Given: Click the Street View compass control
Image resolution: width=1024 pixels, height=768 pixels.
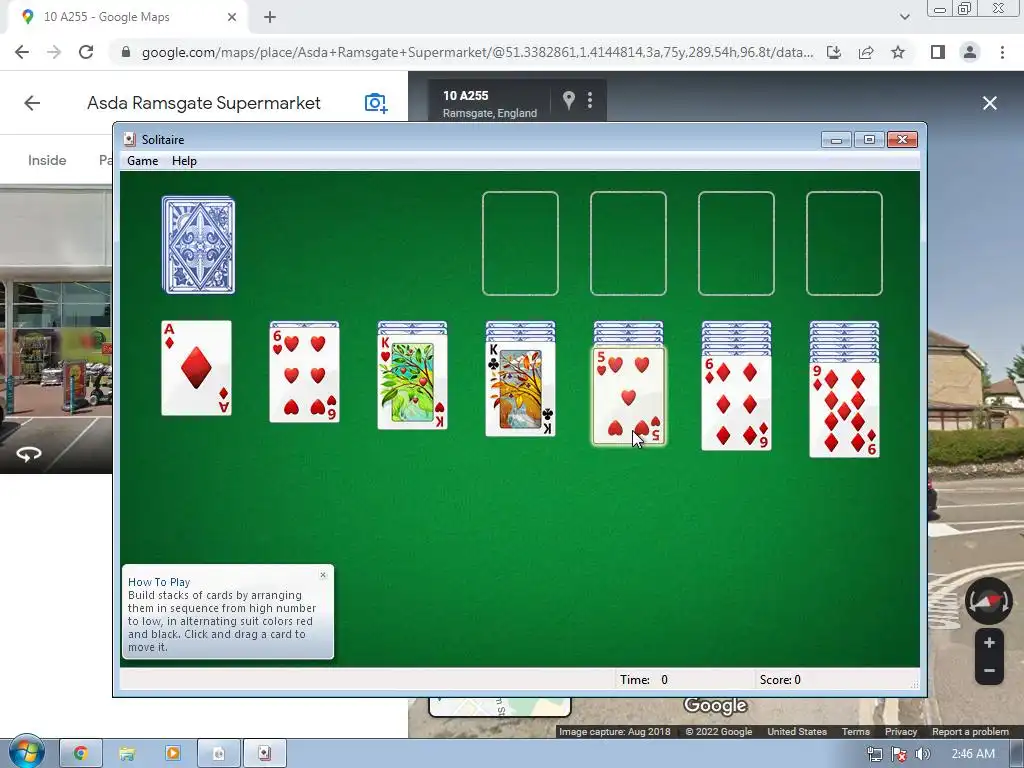Looking at the screenshot, I should pos(989,600).
